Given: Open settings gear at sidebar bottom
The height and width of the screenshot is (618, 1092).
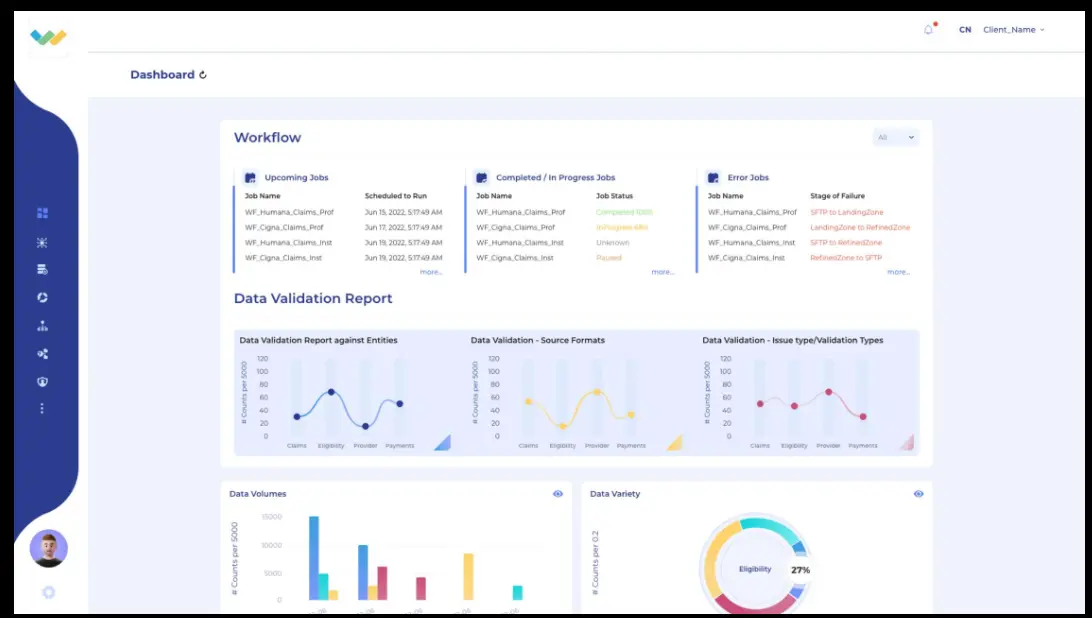Looking at the screenshot, I should tap(48, 592).
